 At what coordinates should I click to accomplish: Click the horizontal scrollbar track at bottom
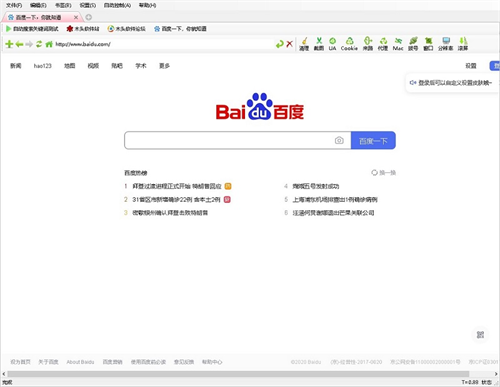[x=250, y=374]
